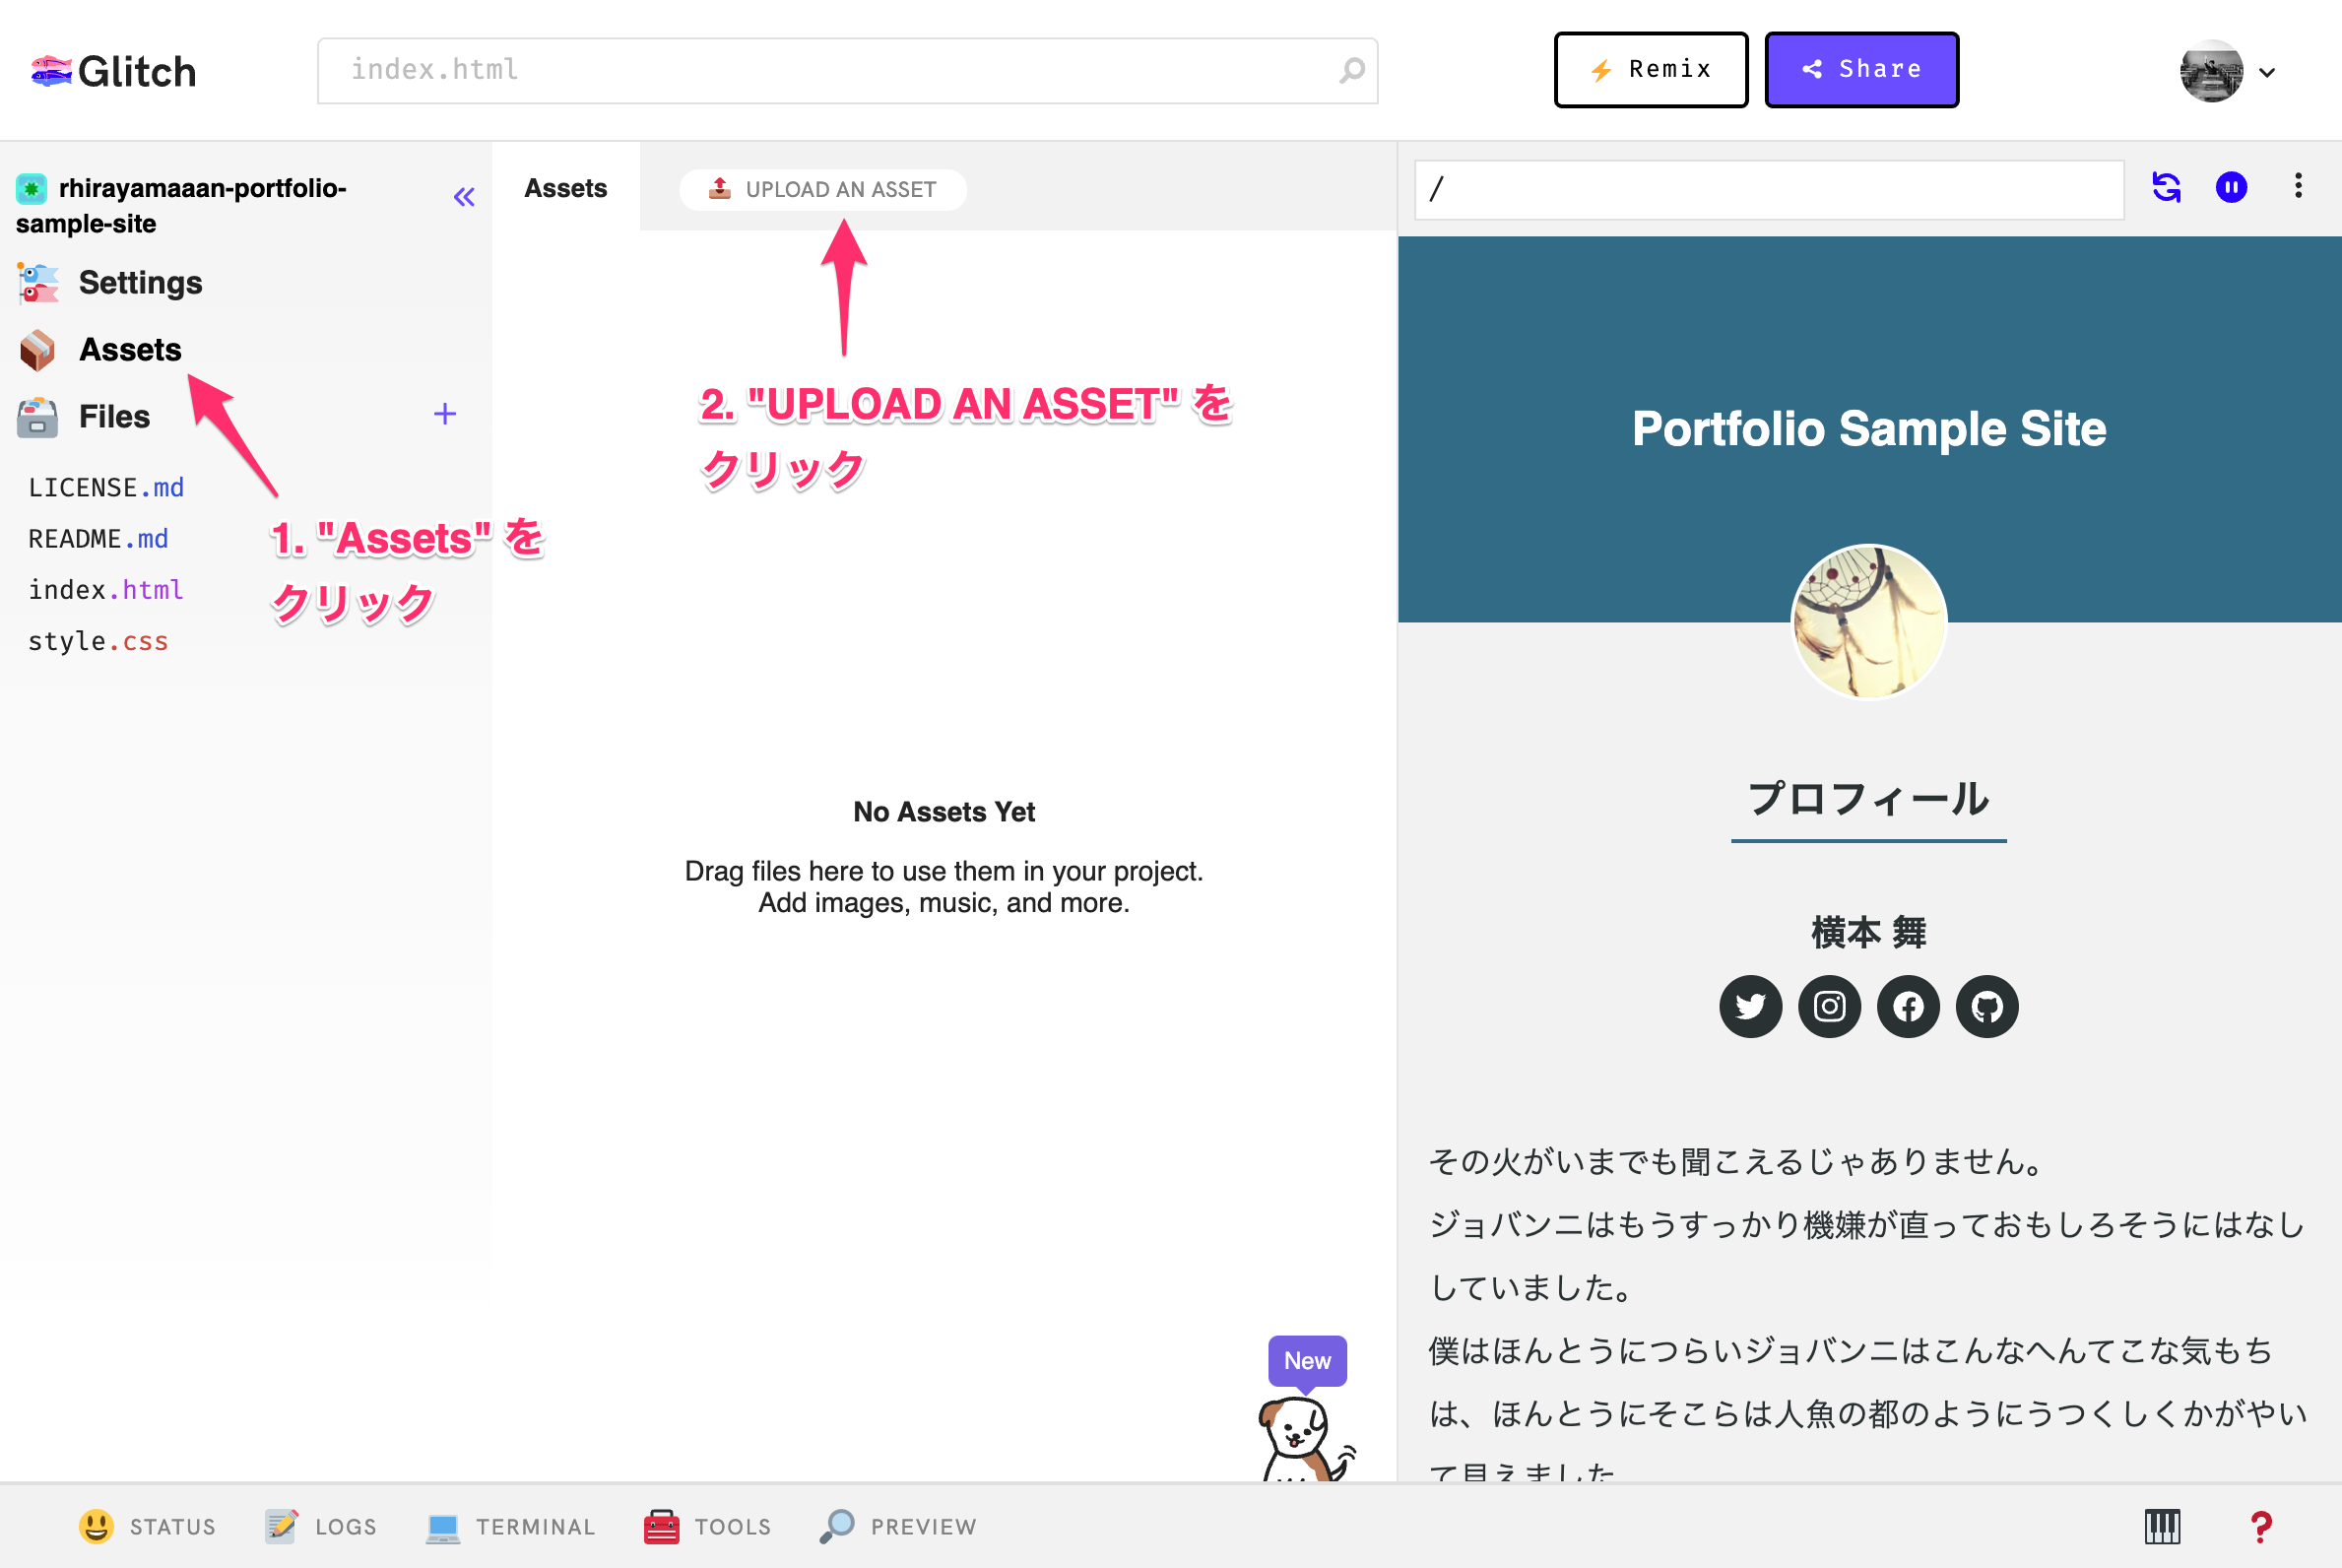Screen dimensions: 2342x1568
Task: Click the Settings flags icon
Action: [x=38, y=283]
